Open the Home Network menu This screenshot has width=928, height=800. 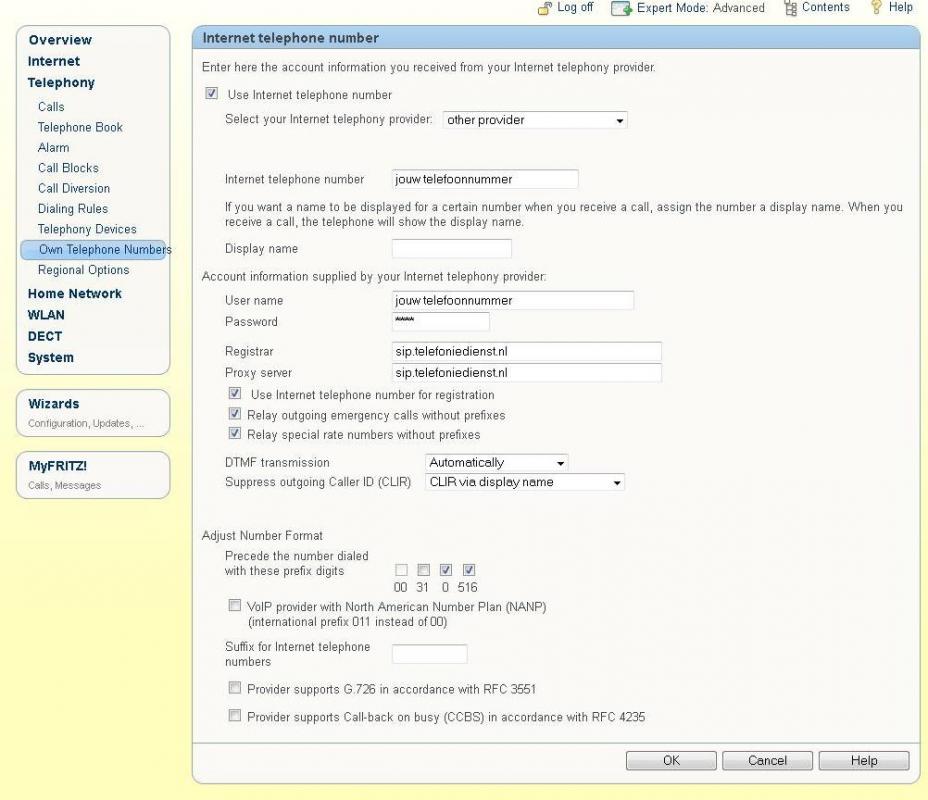(75, 293)
